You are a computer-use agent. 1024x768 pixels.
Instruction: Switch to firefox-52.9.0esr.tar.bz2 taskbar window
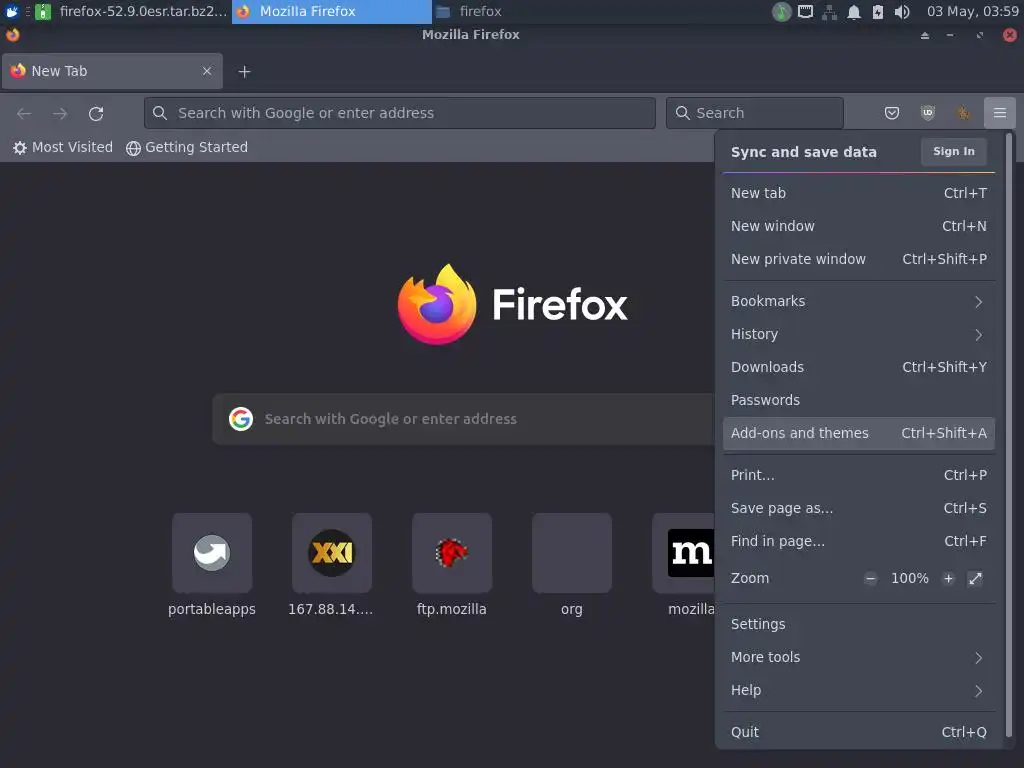click(131, 12)
